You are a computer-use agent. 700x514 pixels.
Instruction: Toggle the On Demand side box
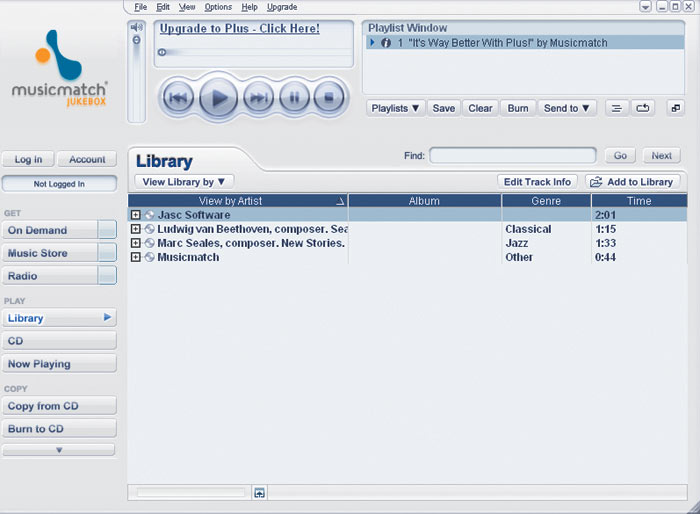[x=107, y=230]
